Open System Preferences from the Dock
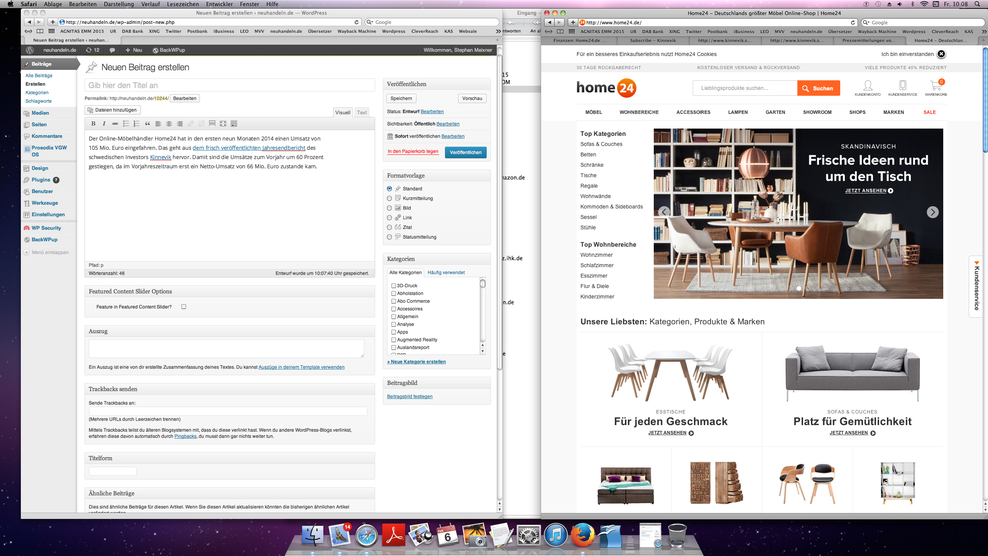 tap(528, 536)
